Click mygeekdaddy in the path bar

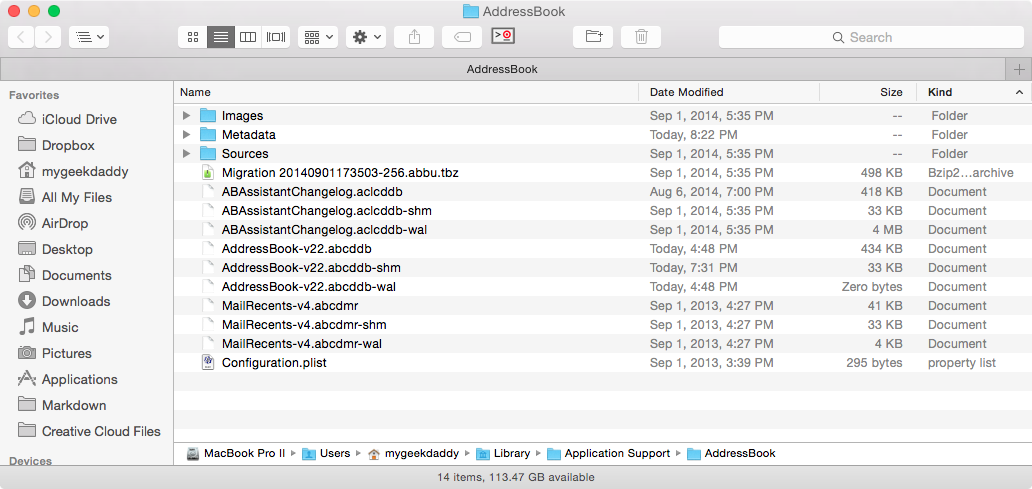click(415, 453)
